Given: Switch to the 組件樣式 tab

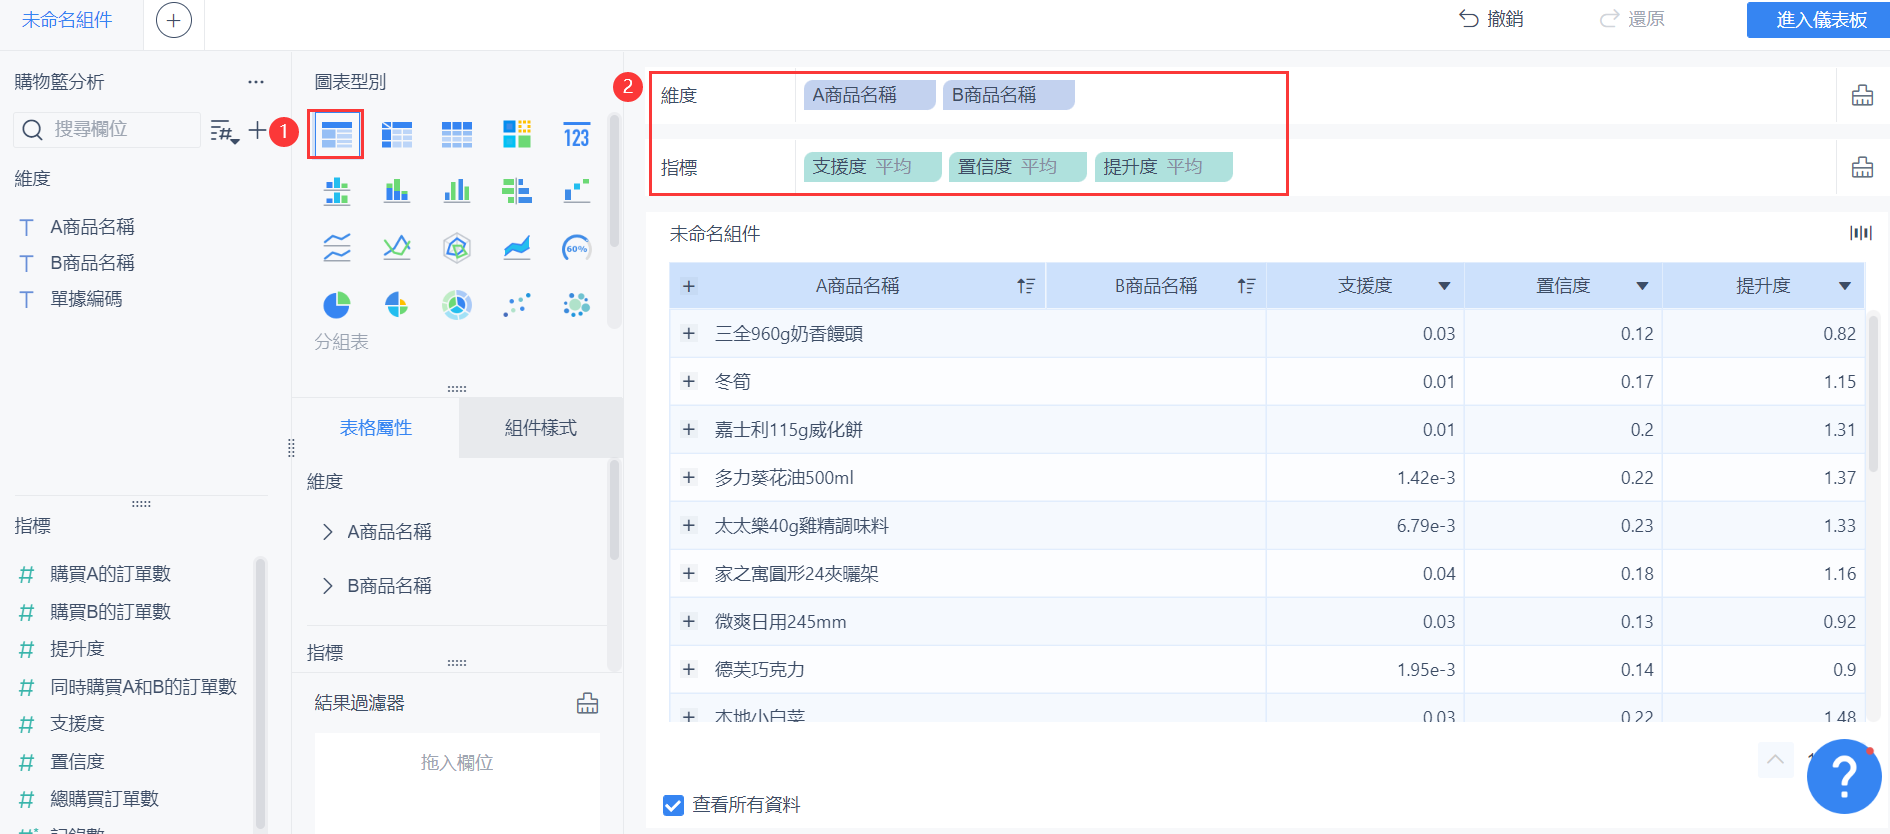Looking at the screenshot, I should tap(541, 428).
